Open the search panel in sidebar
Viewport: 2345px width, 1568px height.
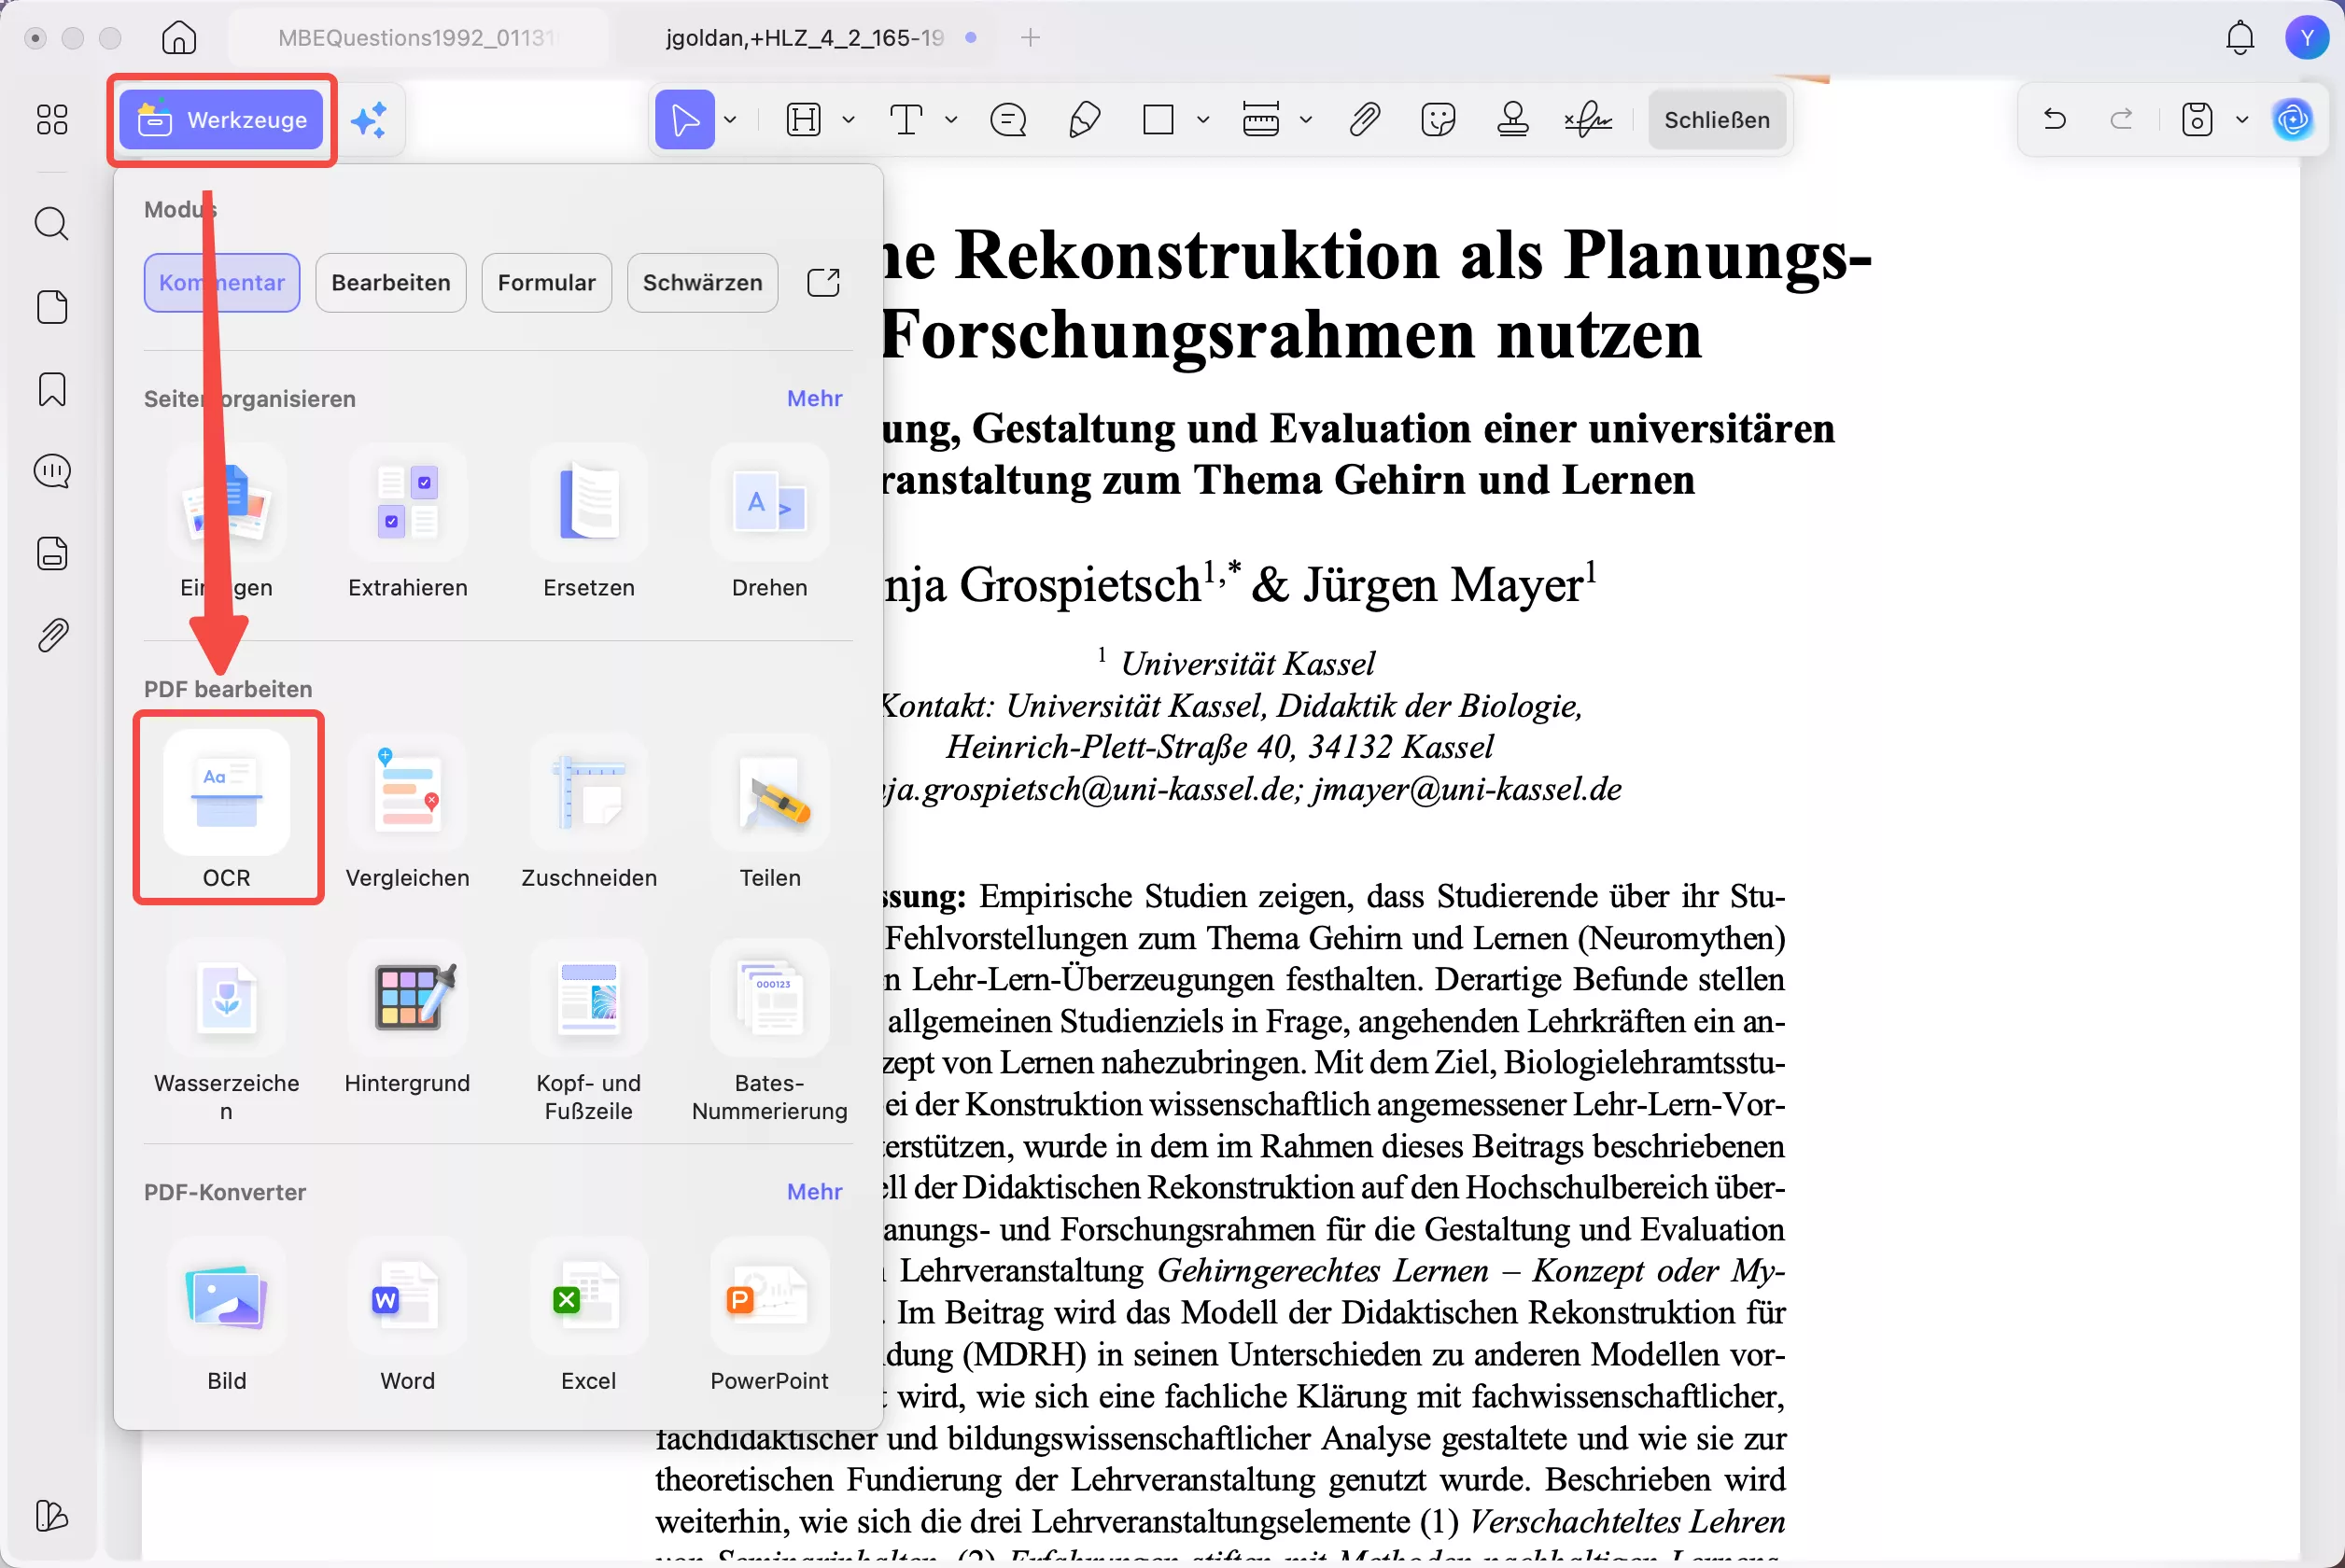click(52, 223)
